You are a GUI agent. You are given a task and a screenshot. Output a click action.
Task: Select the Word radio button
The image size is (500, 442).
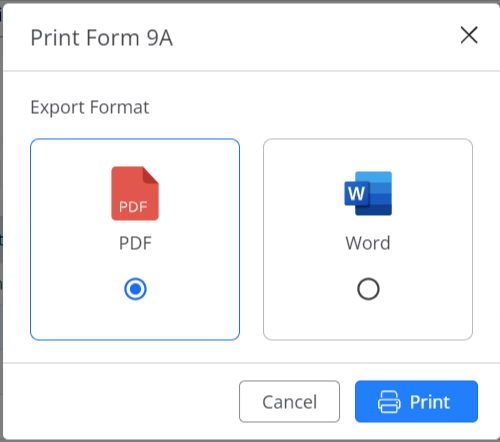pyautogui.click(x=368, y=289)
